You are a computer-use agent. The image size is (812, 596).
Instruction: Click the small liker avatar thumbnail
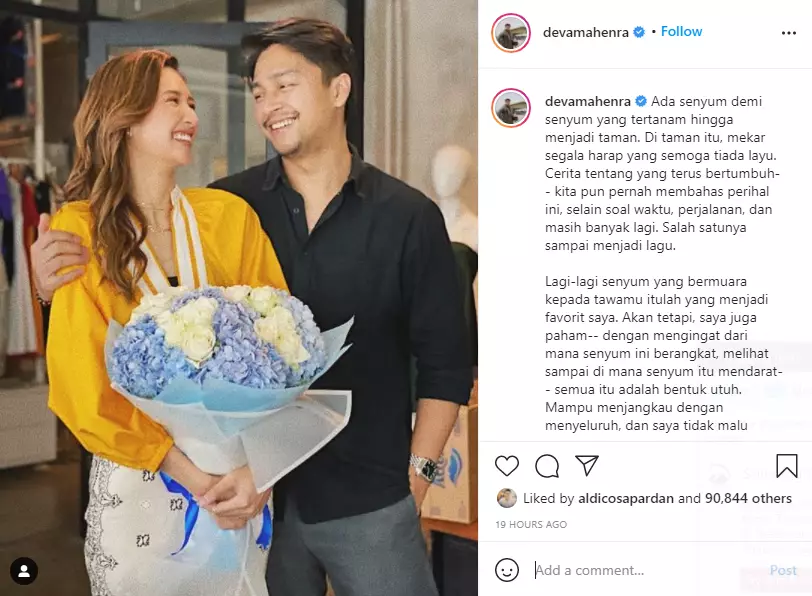pos(506,498)
